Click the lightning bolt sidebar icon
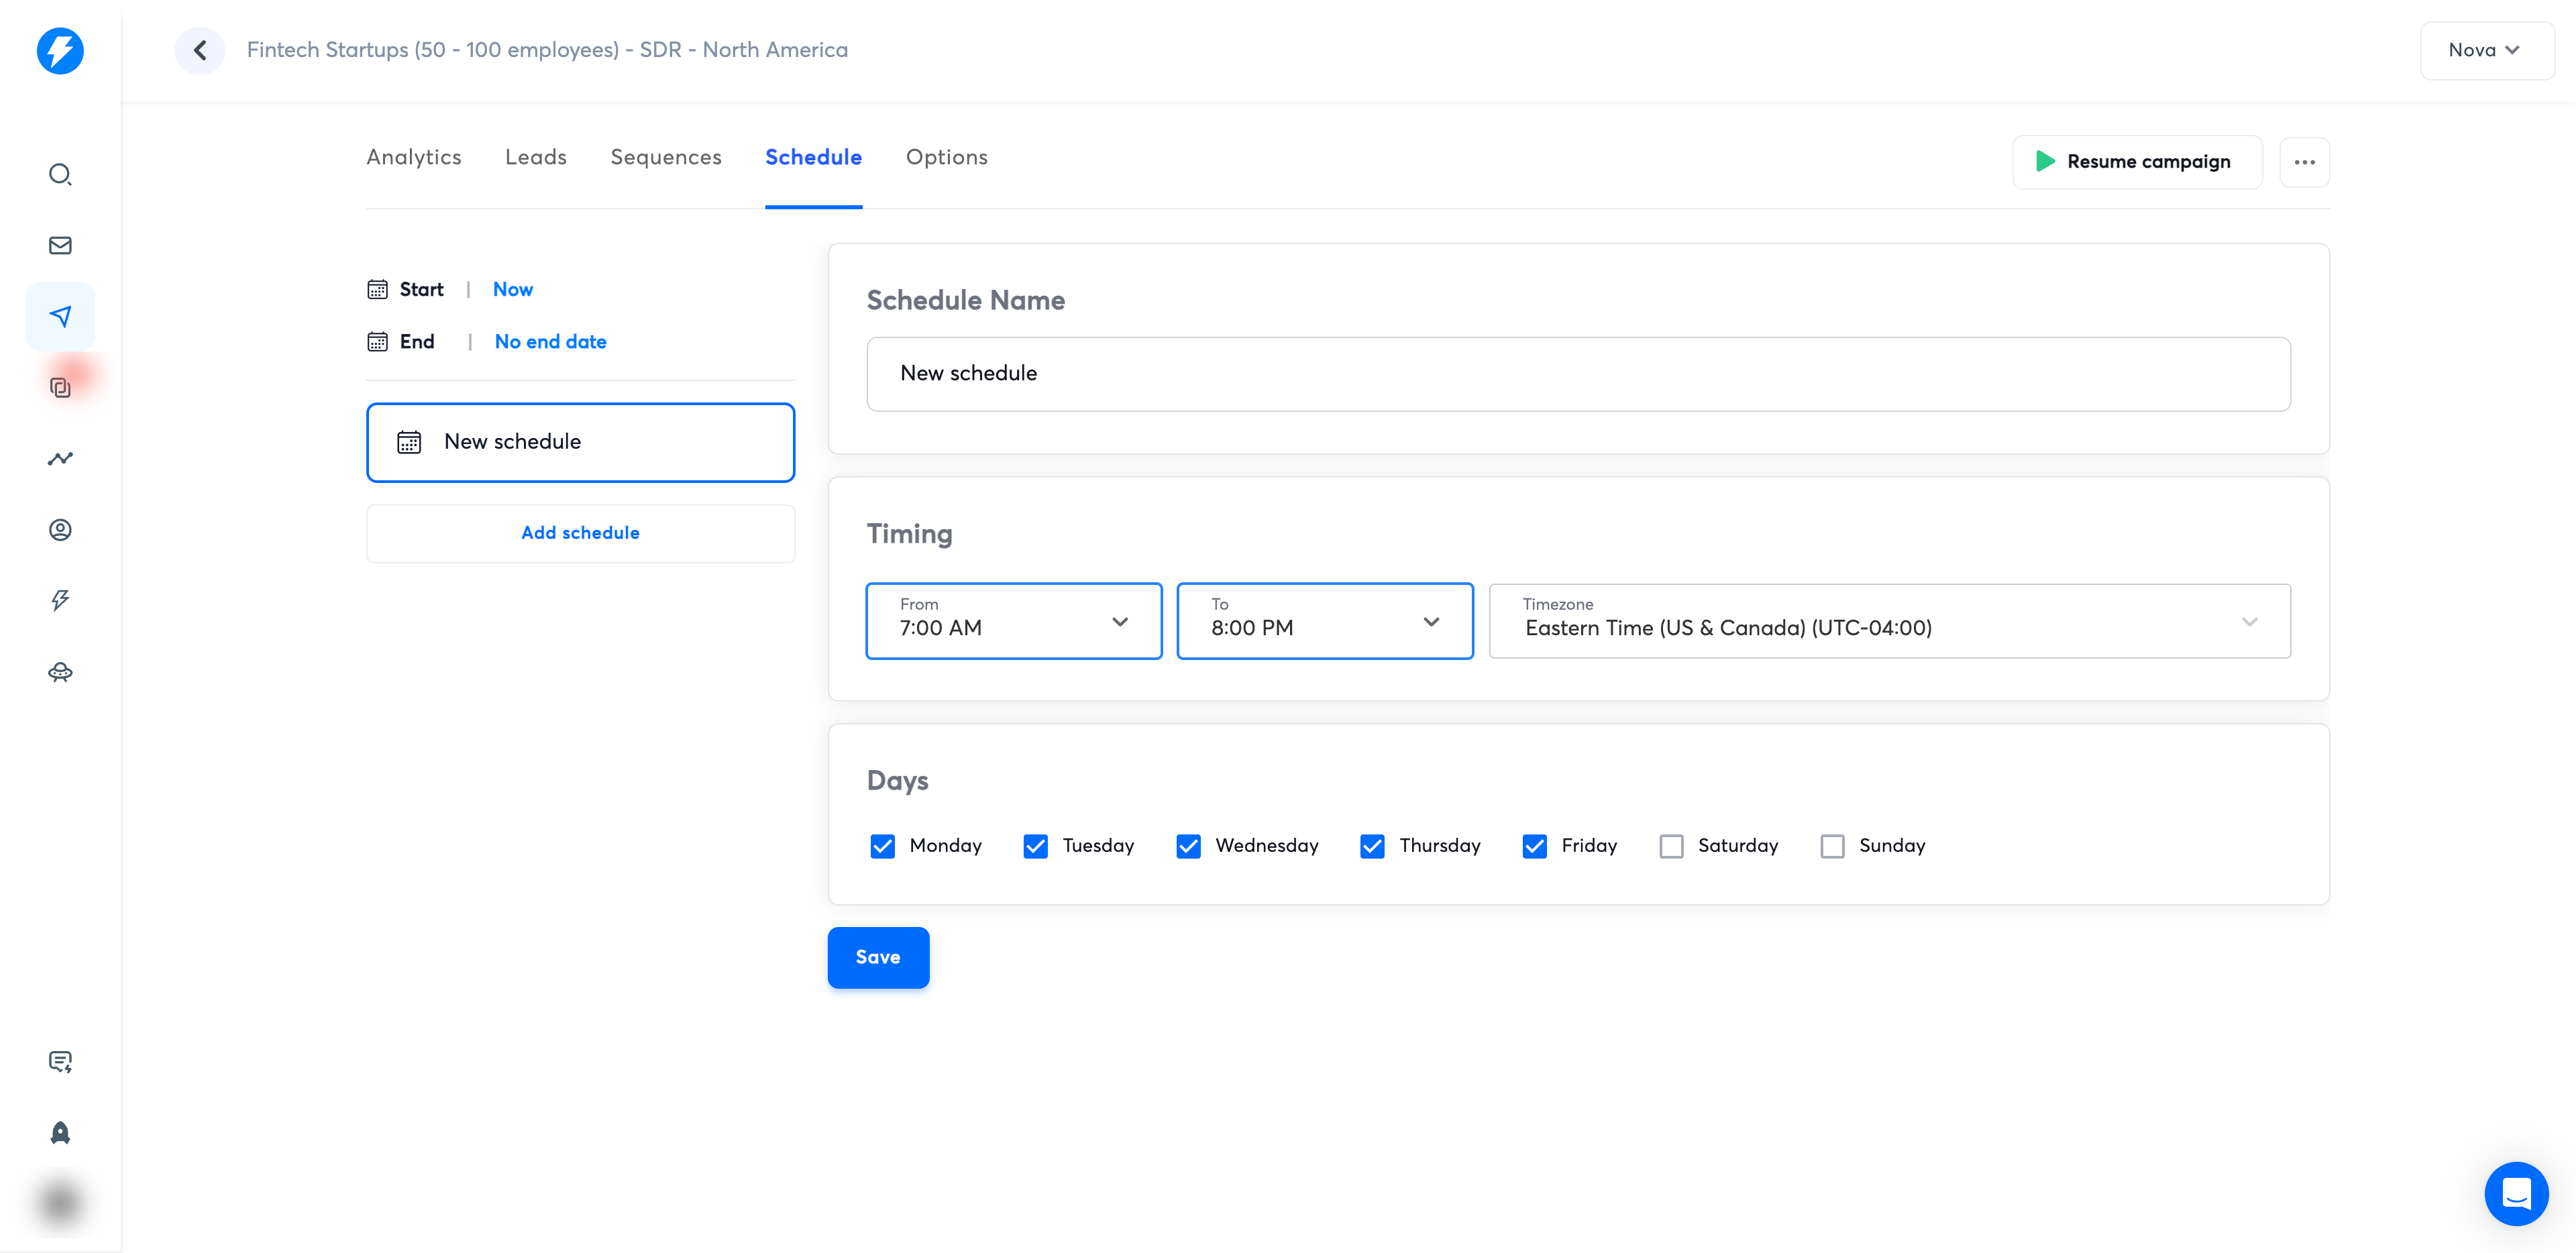The height and width of the screenshot is (1253, 2576). point(60,600)
